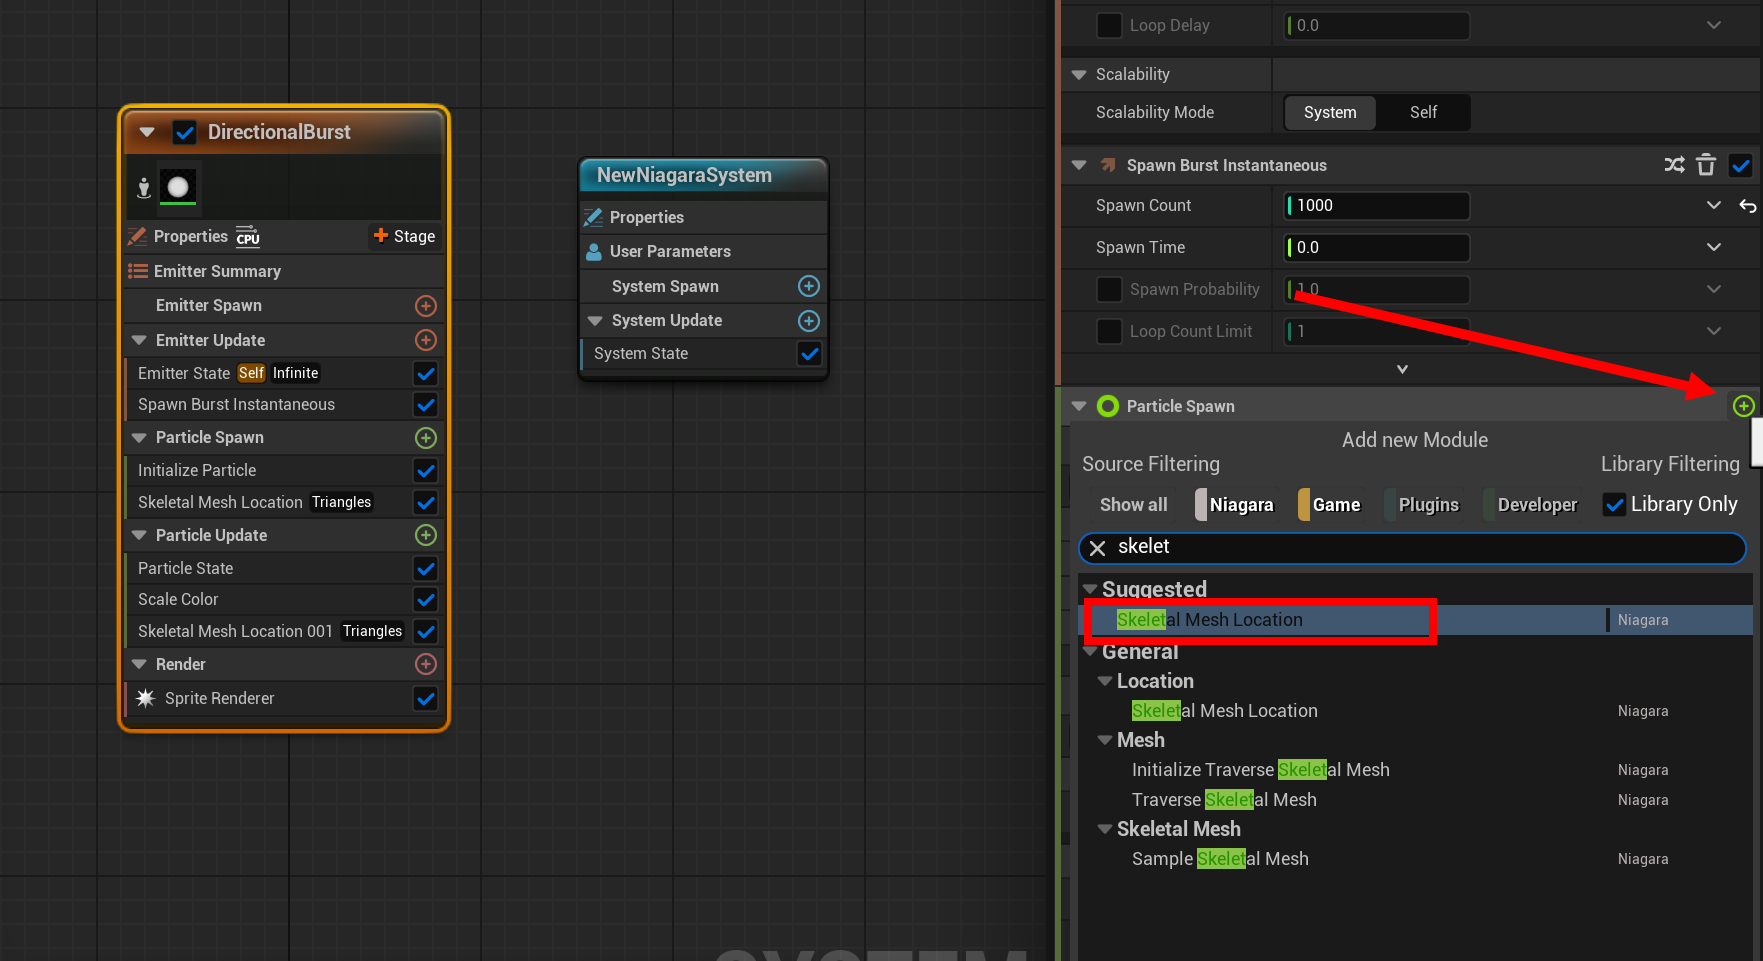Click the green plus beside Particle Spawn header

pos(1743,406)
